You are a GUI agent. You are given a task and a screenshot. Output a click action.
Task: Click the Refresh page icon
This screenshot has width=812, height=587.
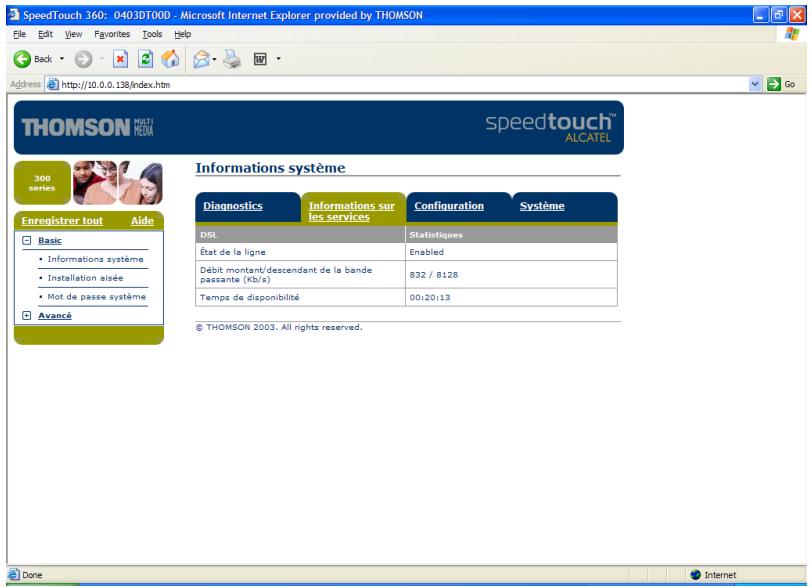coord(146,59)
